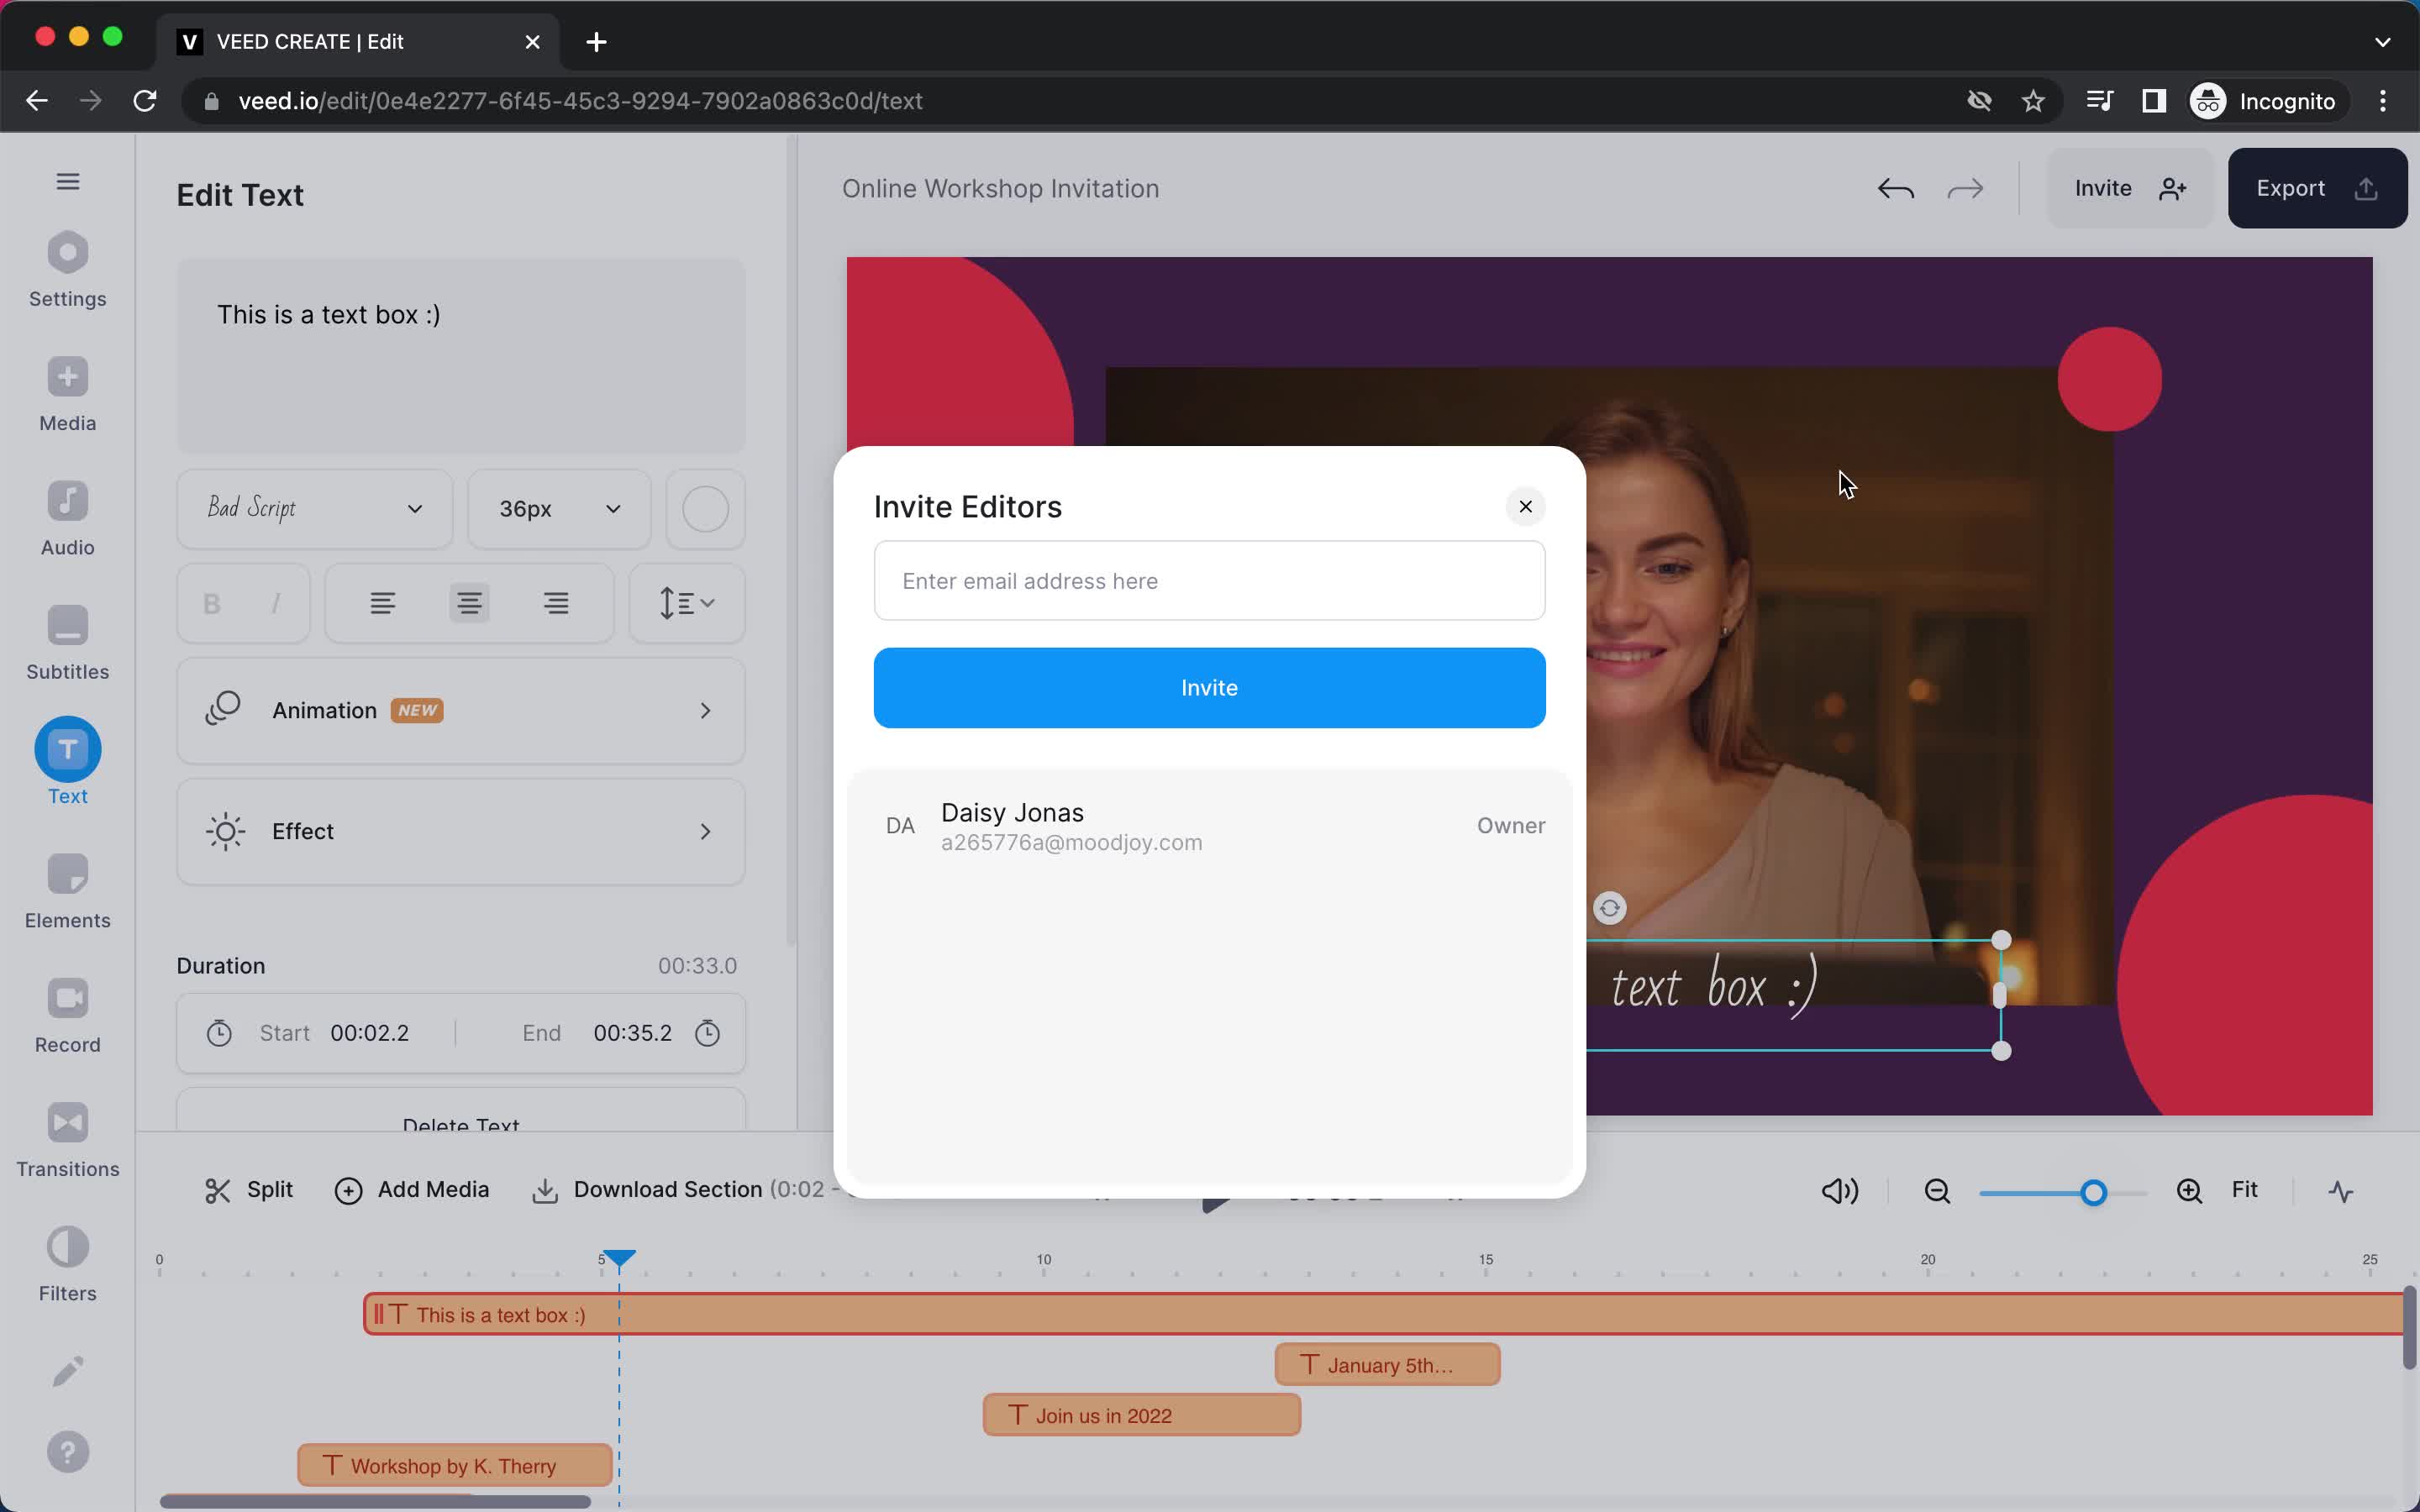Click the browser address bar URL
This screenshot has height=1512, width=2420.
(580, 101)
